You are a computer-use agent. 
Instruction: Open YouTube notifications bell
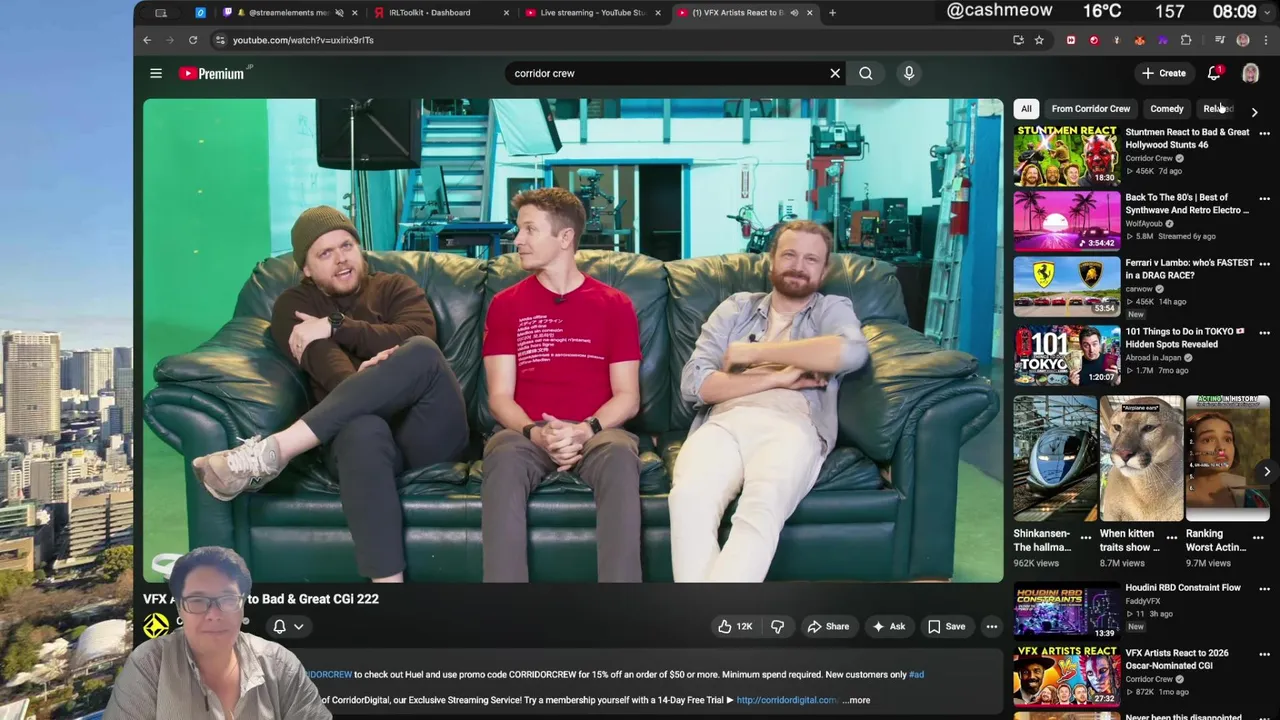[1214, 73]
